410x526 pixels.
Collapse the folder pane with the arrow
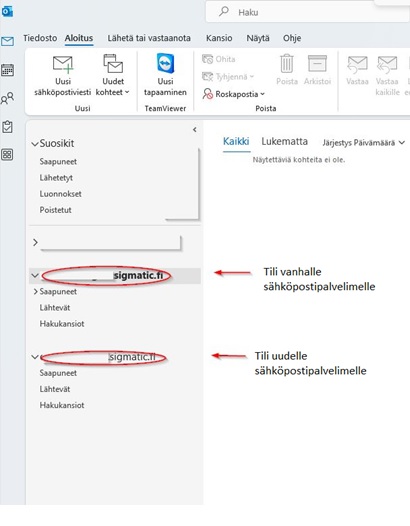click(x=195, y=129)
